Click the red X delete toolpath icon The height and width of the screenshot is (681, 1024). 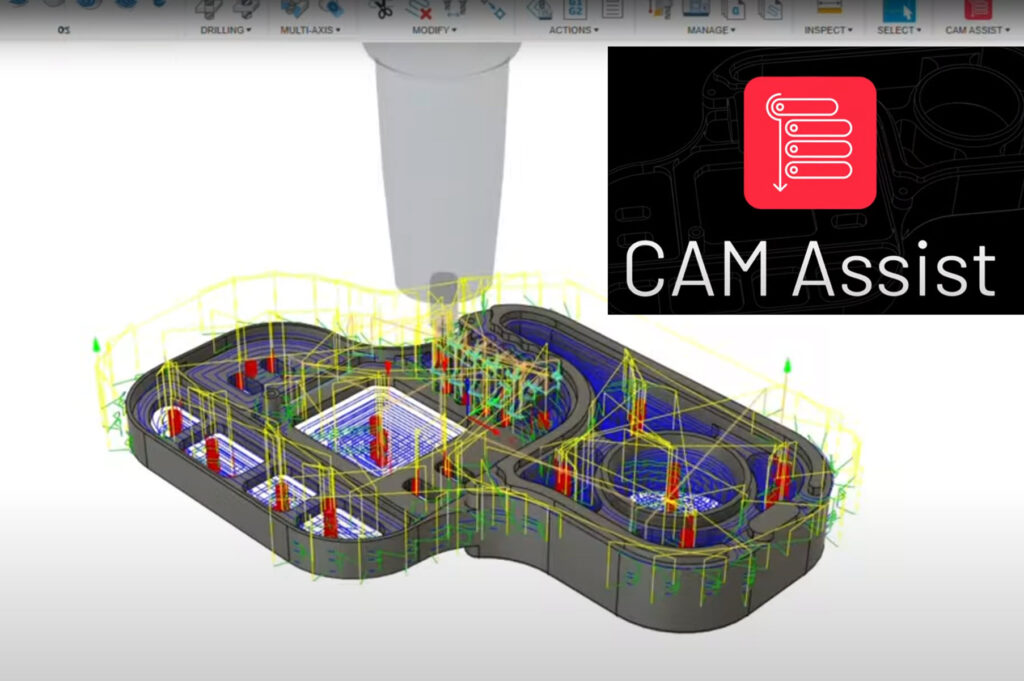click(420, 9)
